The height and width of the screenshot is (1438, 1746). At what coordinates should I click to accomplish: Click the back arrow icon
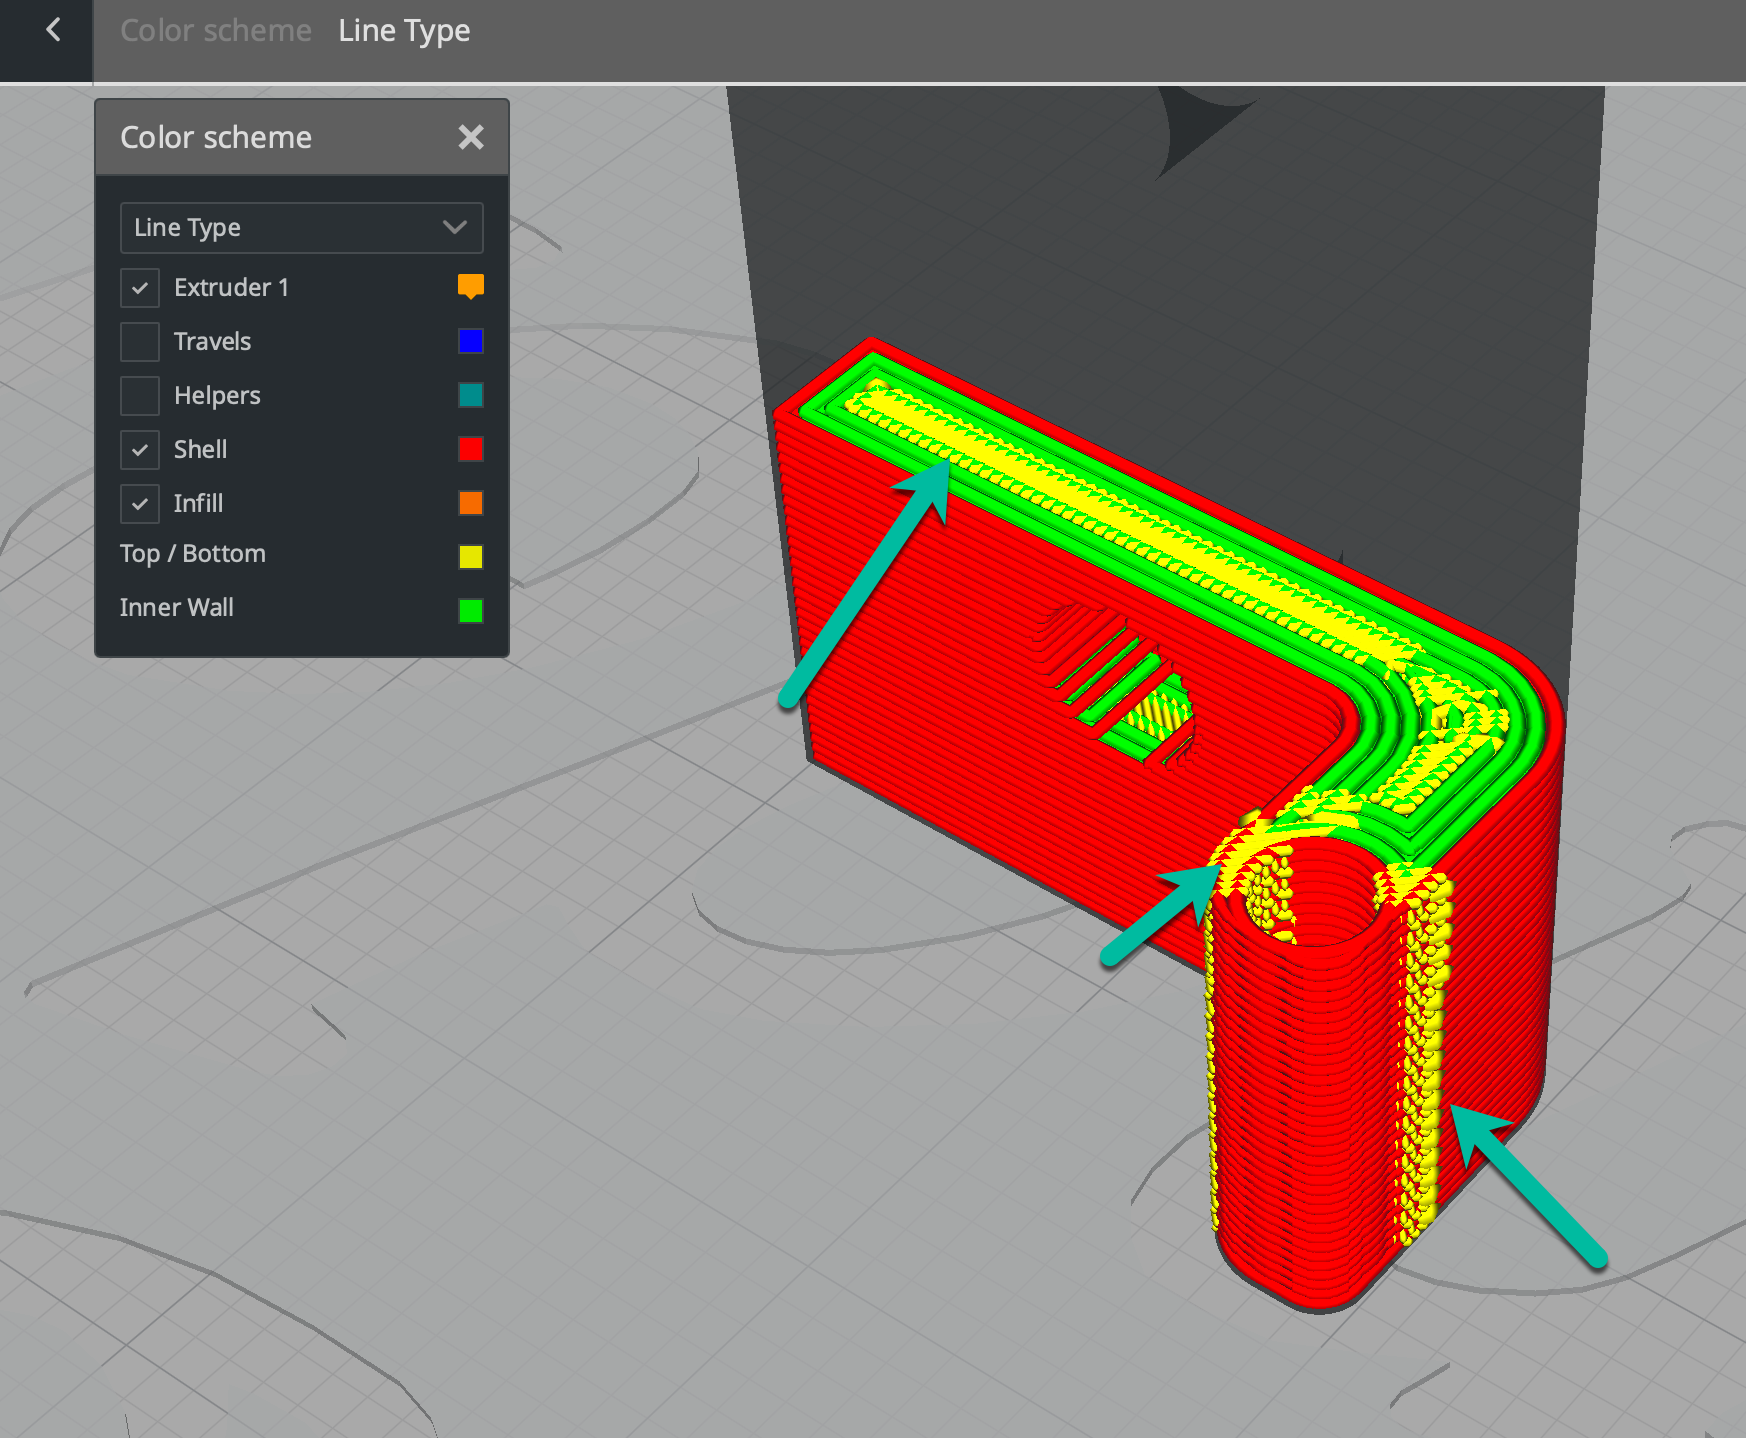53,30
